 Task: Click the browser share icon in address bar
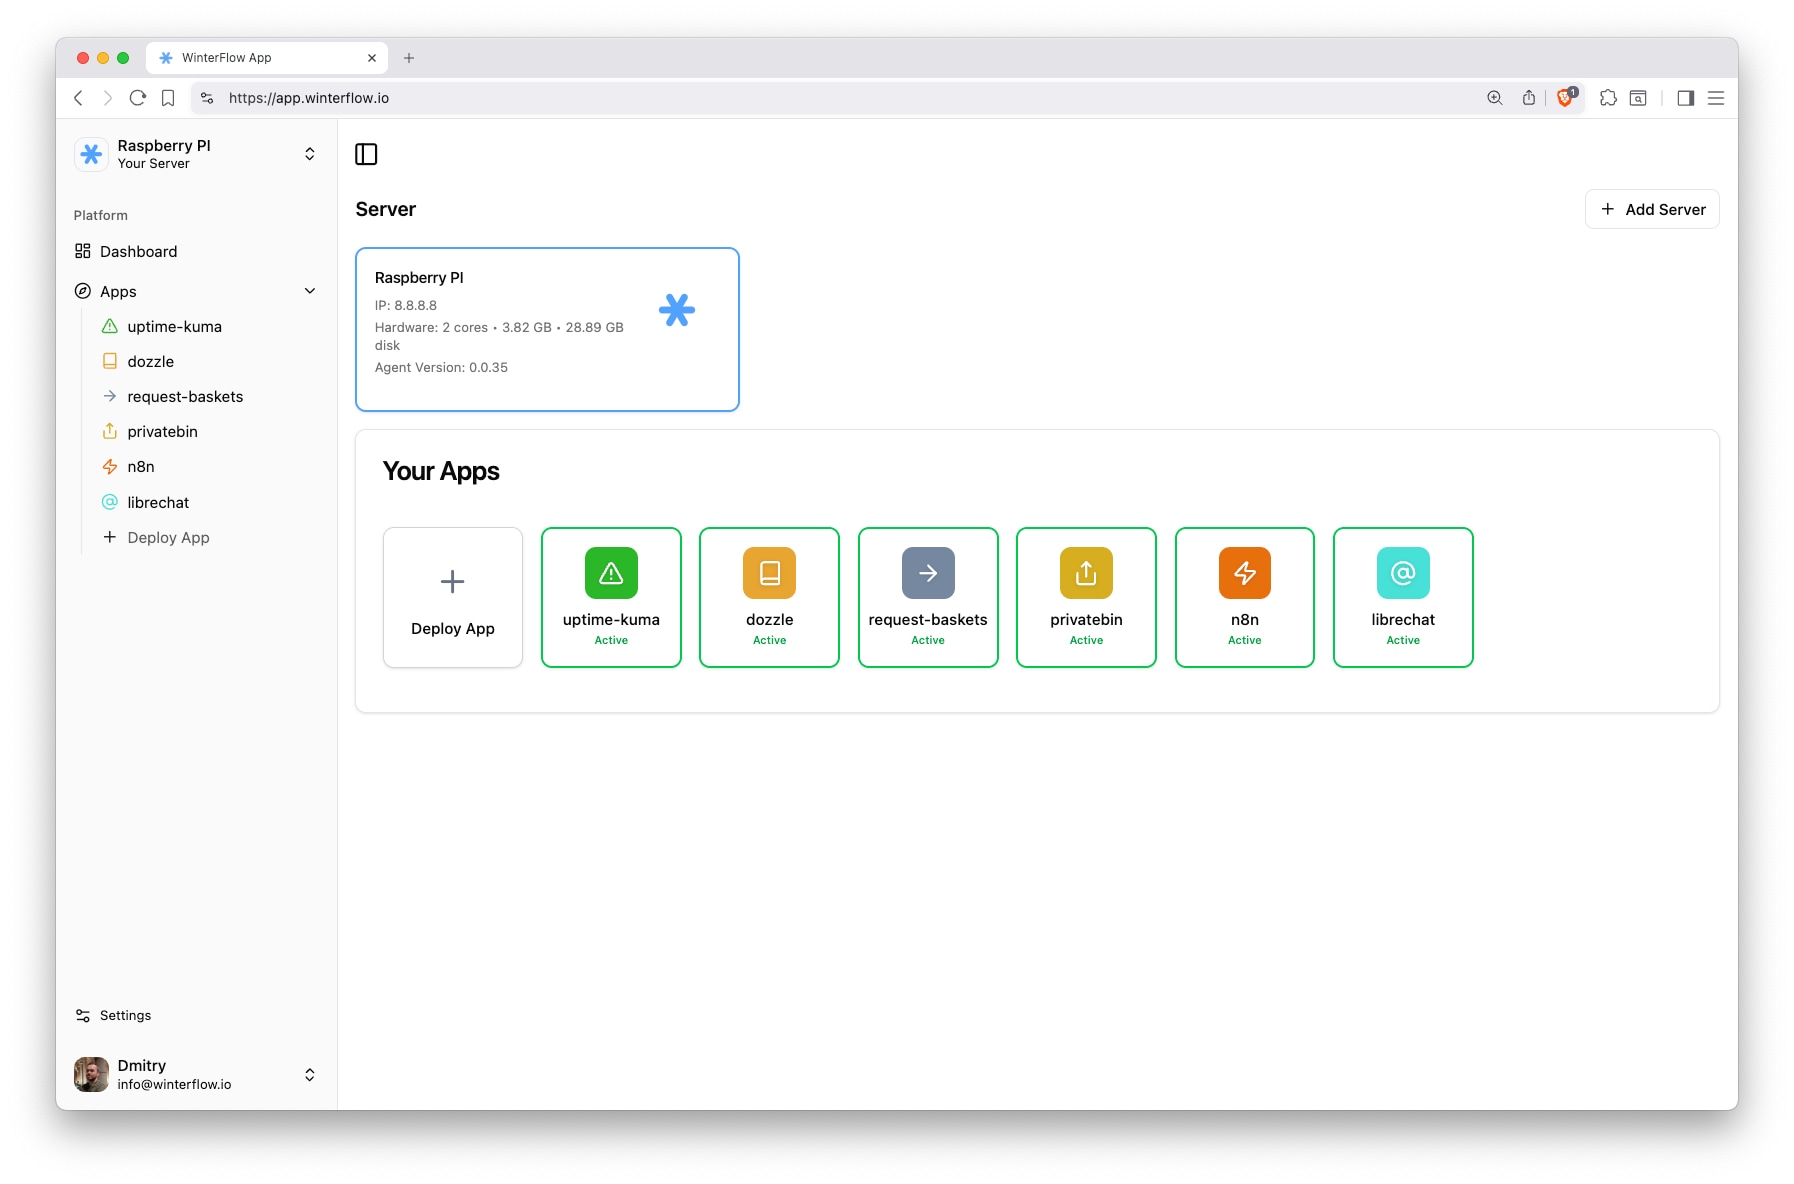pos(1529,98)
